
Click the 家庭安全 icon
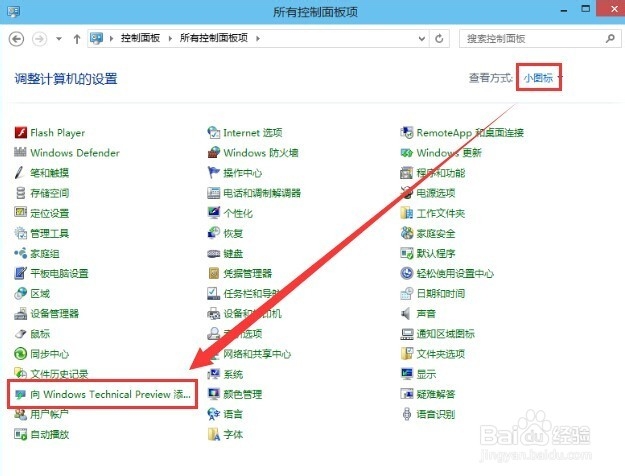[x=407, y=233]
